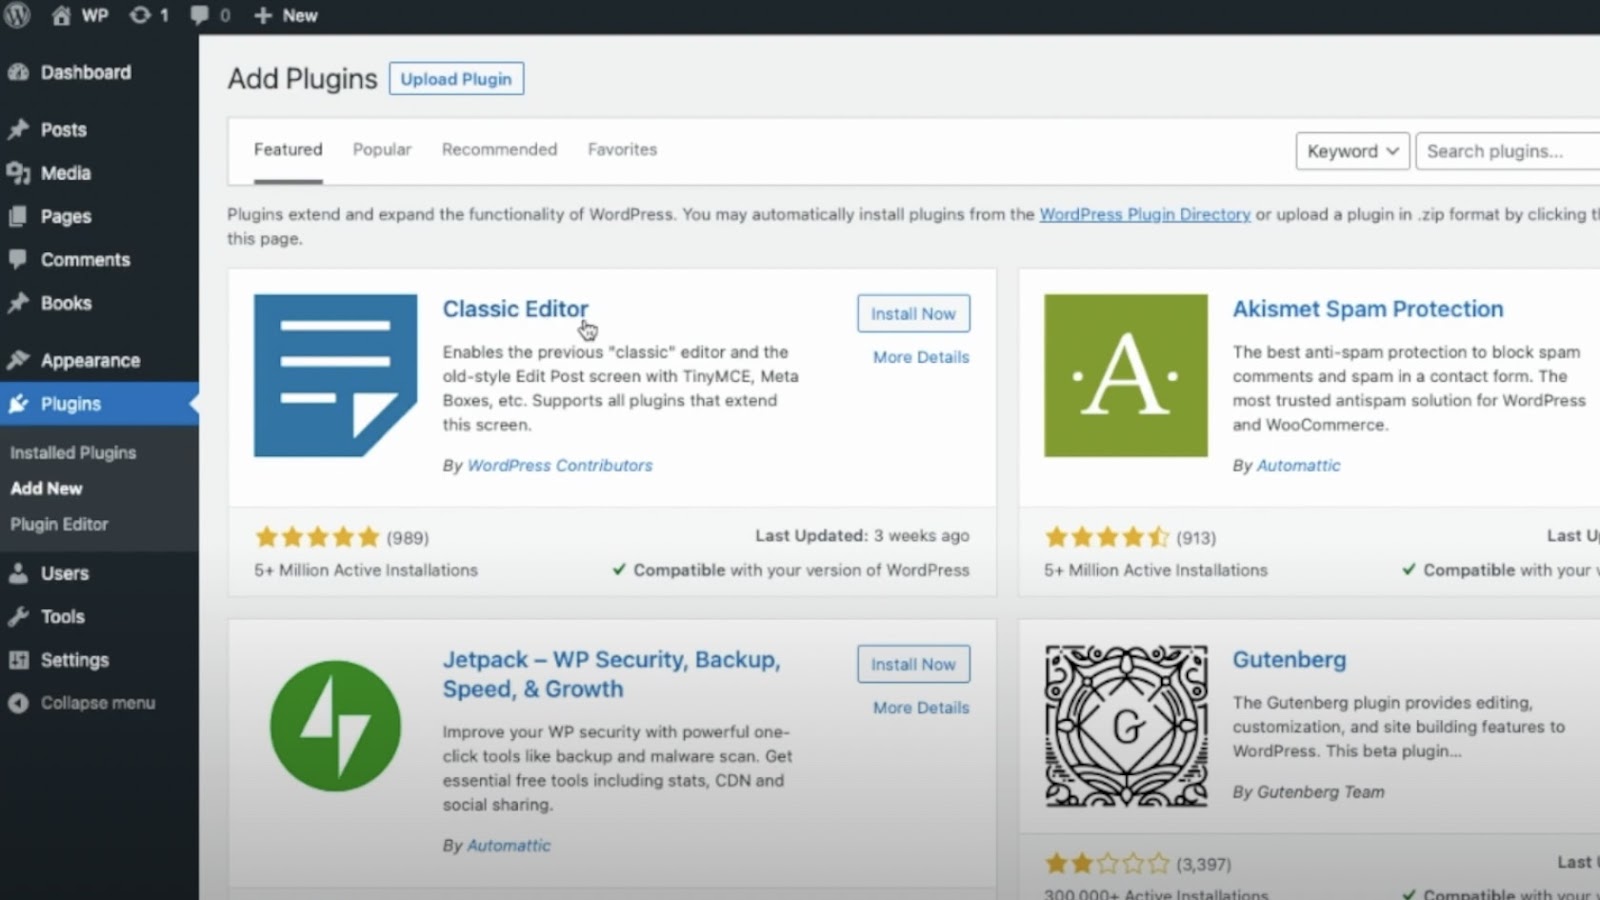Select Add New in Plugins submenu

click(x=46, y=489)
